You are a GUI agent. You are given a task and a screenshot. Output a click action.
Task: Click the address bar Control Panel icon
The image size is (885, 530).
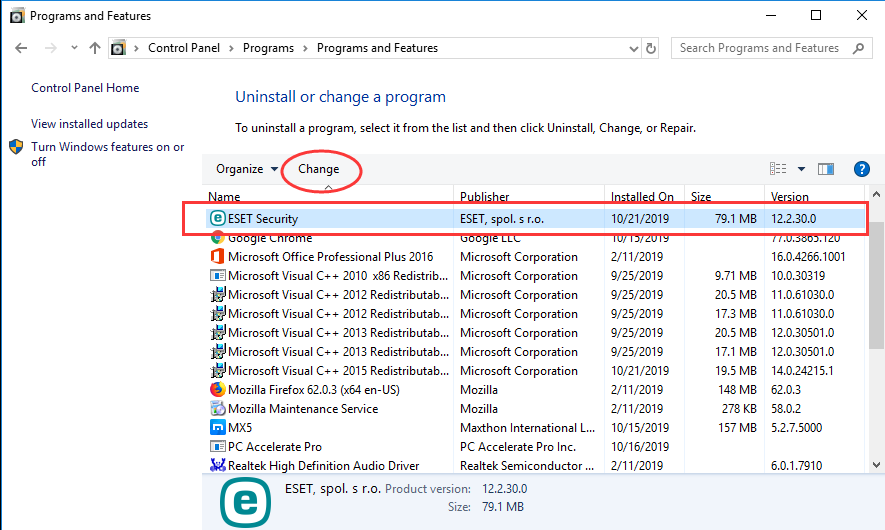(x=118, y=48)
